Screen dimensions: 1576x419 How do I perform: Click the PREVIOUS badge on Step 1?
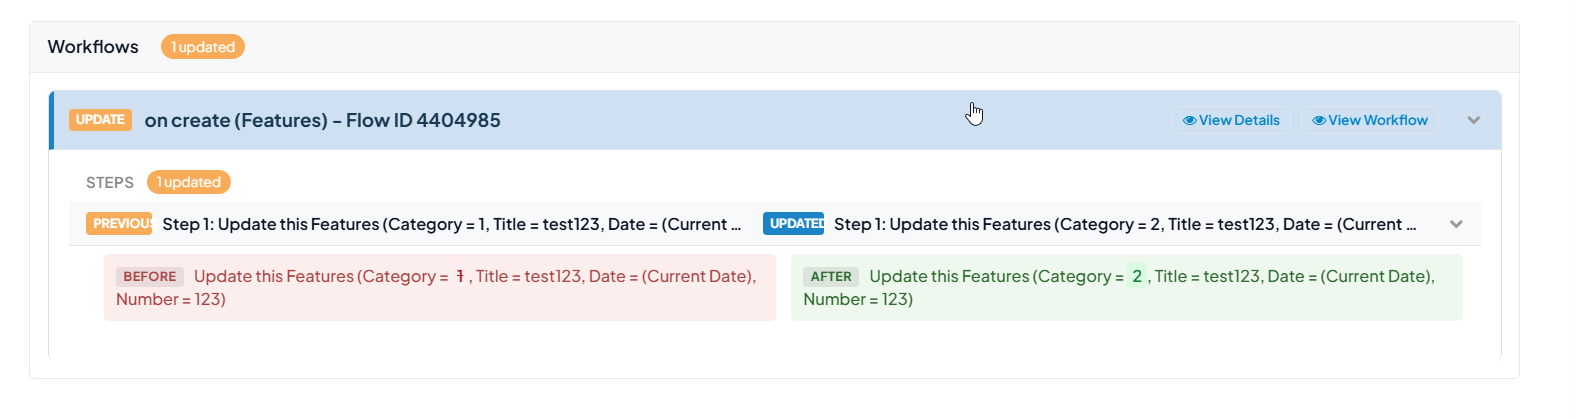coord(119,224)
